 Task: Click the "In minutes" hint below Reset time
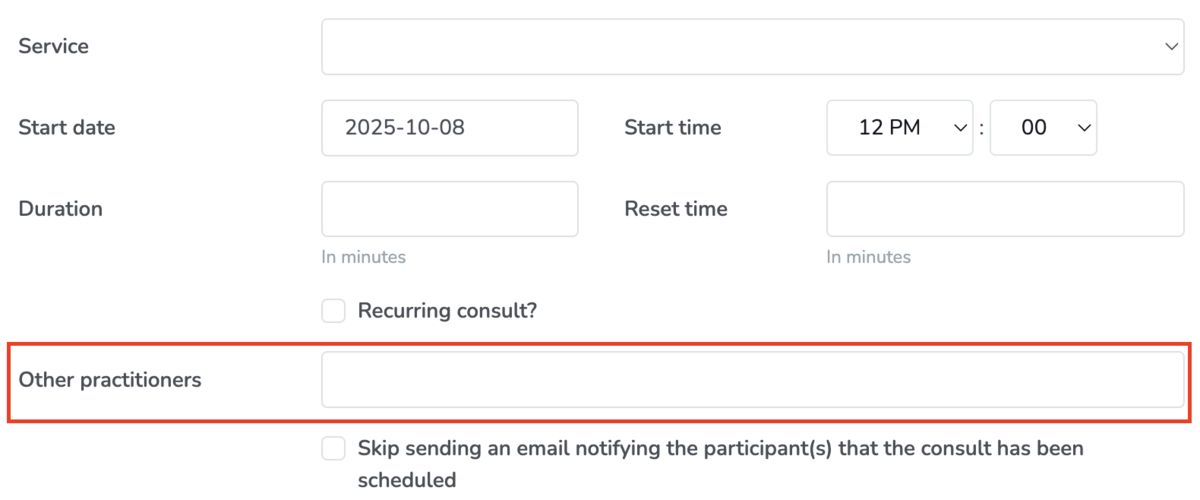[x=868, y=257]
